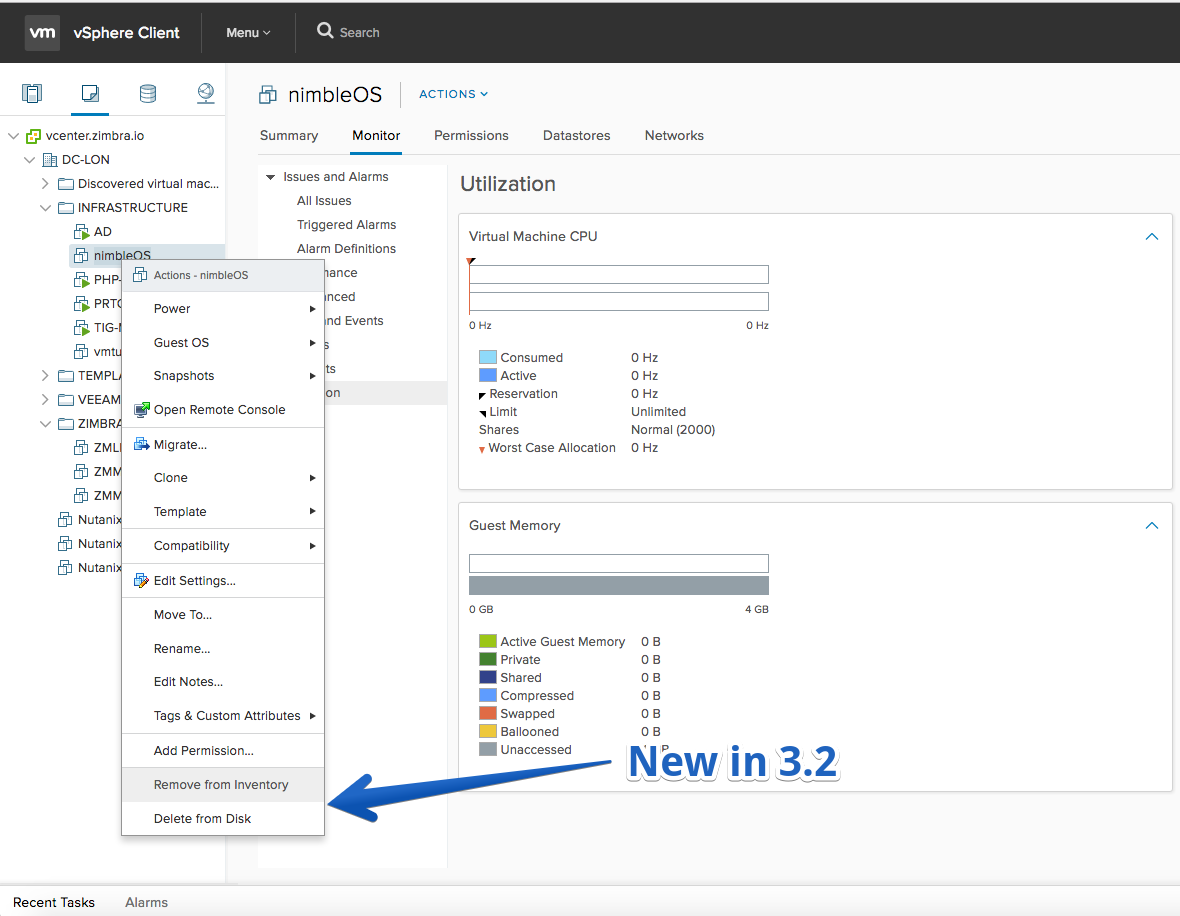
Task: Click the INFRASTRUCTURE folder icon
Action: [x=66, y=208]
